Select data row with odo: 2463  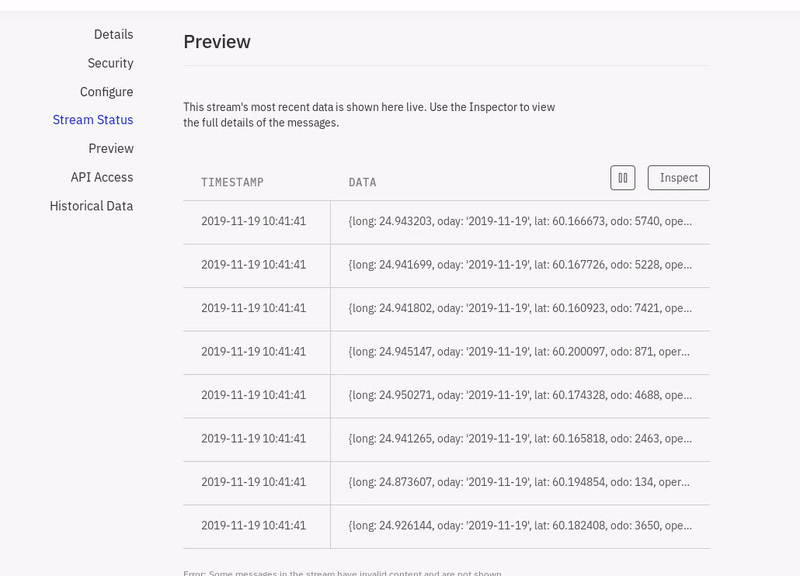446,439
